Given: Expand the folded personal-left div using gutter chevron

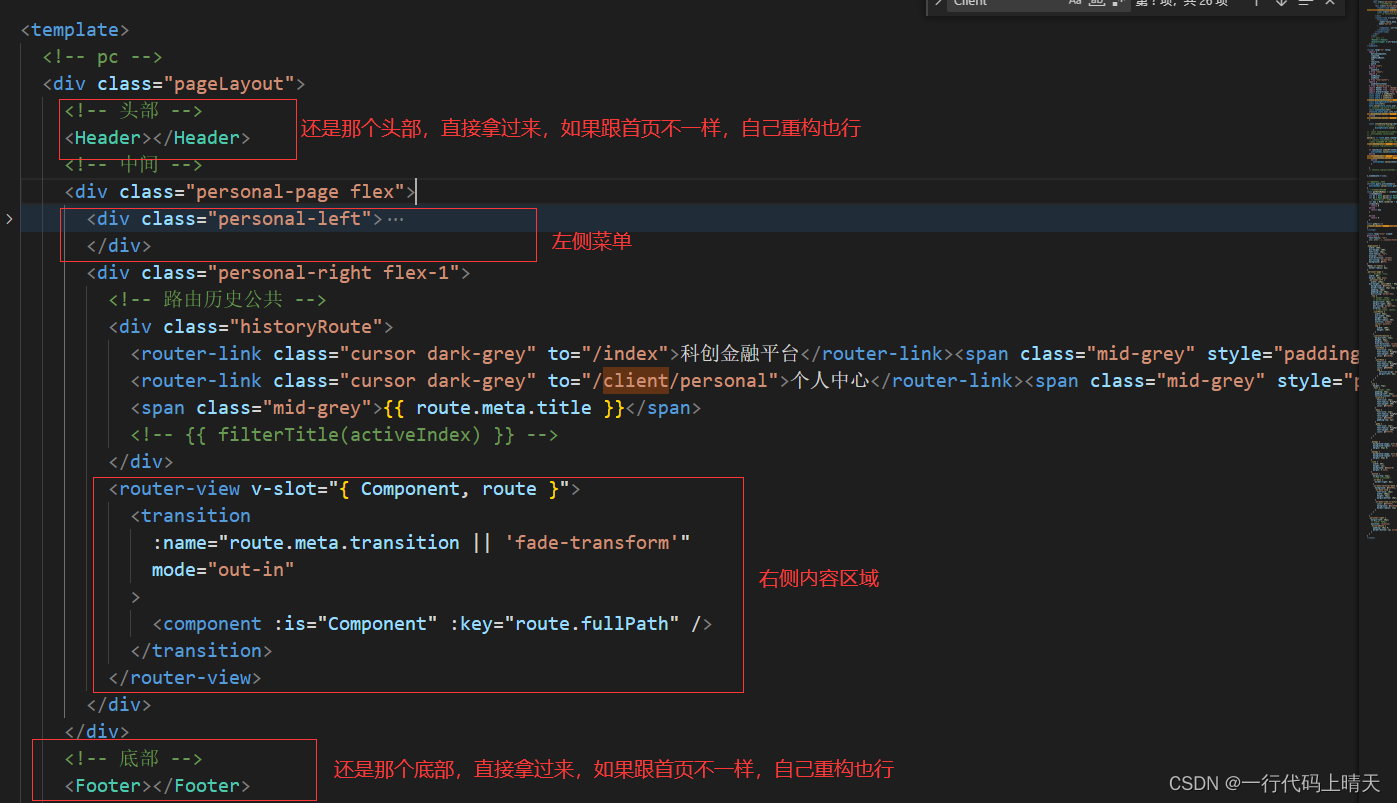Looking at the screenshot, I should coord(9,218).
